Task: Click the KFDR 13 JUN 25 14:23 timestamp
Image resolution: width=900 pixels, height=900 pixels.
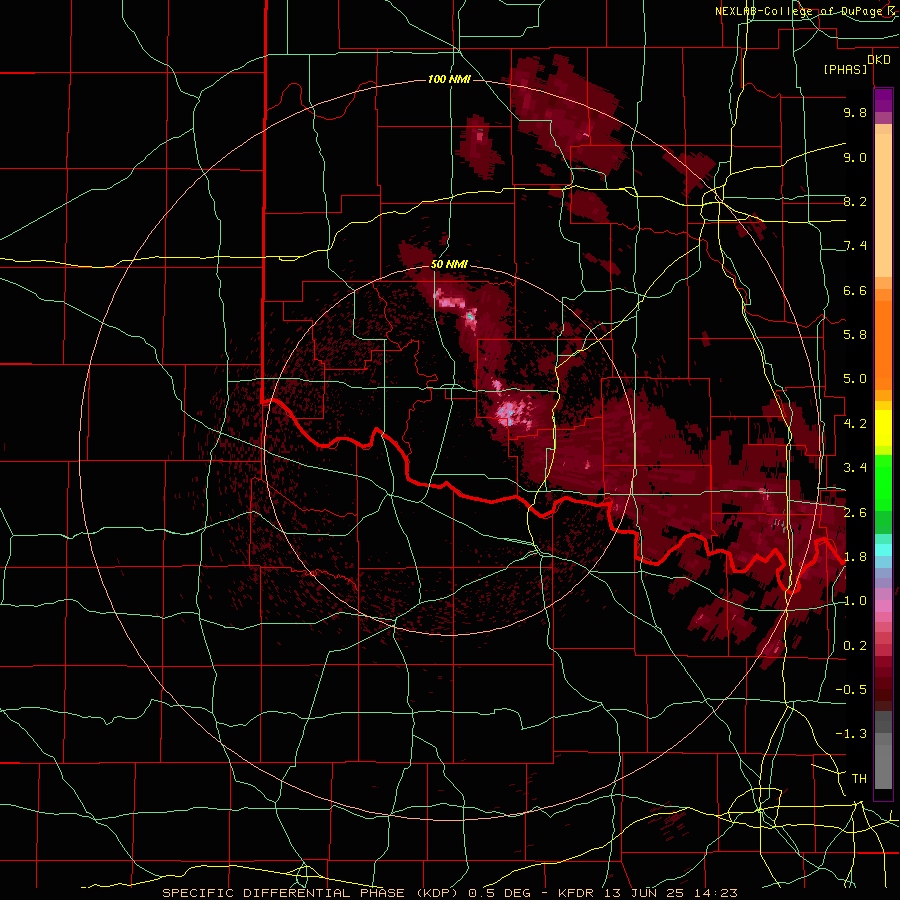Action: tap(648, 893)
